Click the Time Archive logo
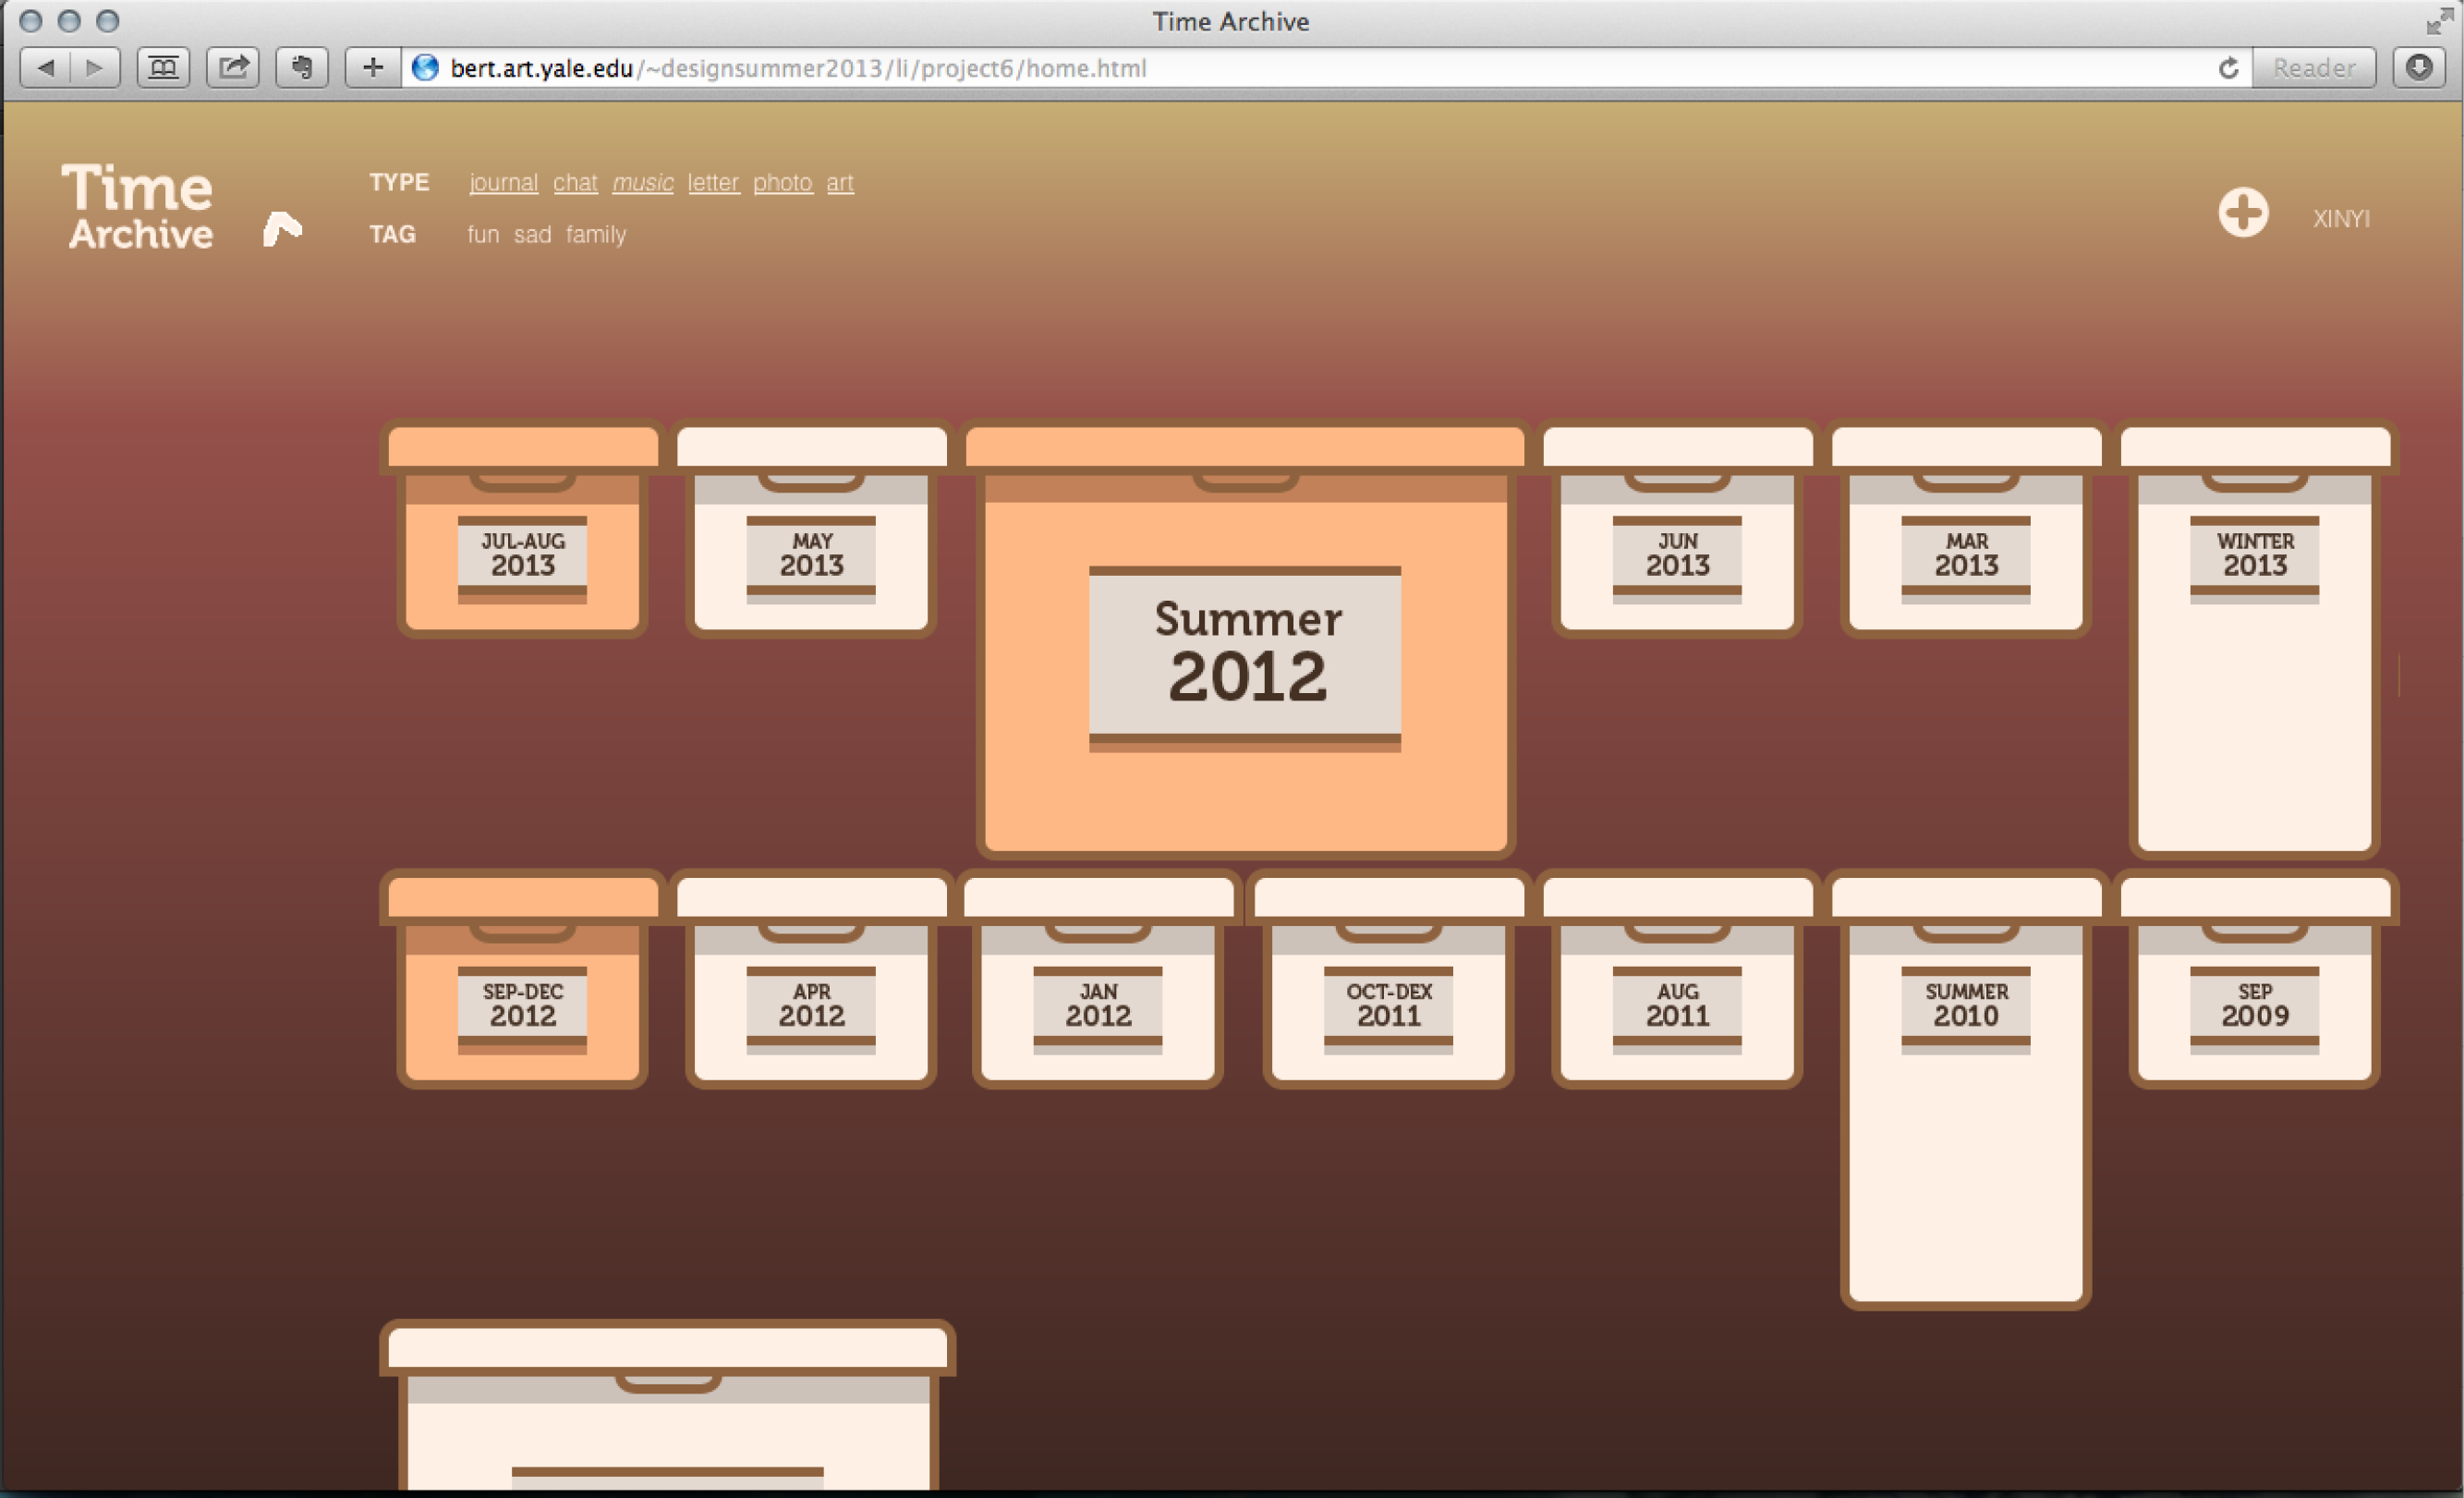Screen dimensions: 2464x1498 click(138, 205)
